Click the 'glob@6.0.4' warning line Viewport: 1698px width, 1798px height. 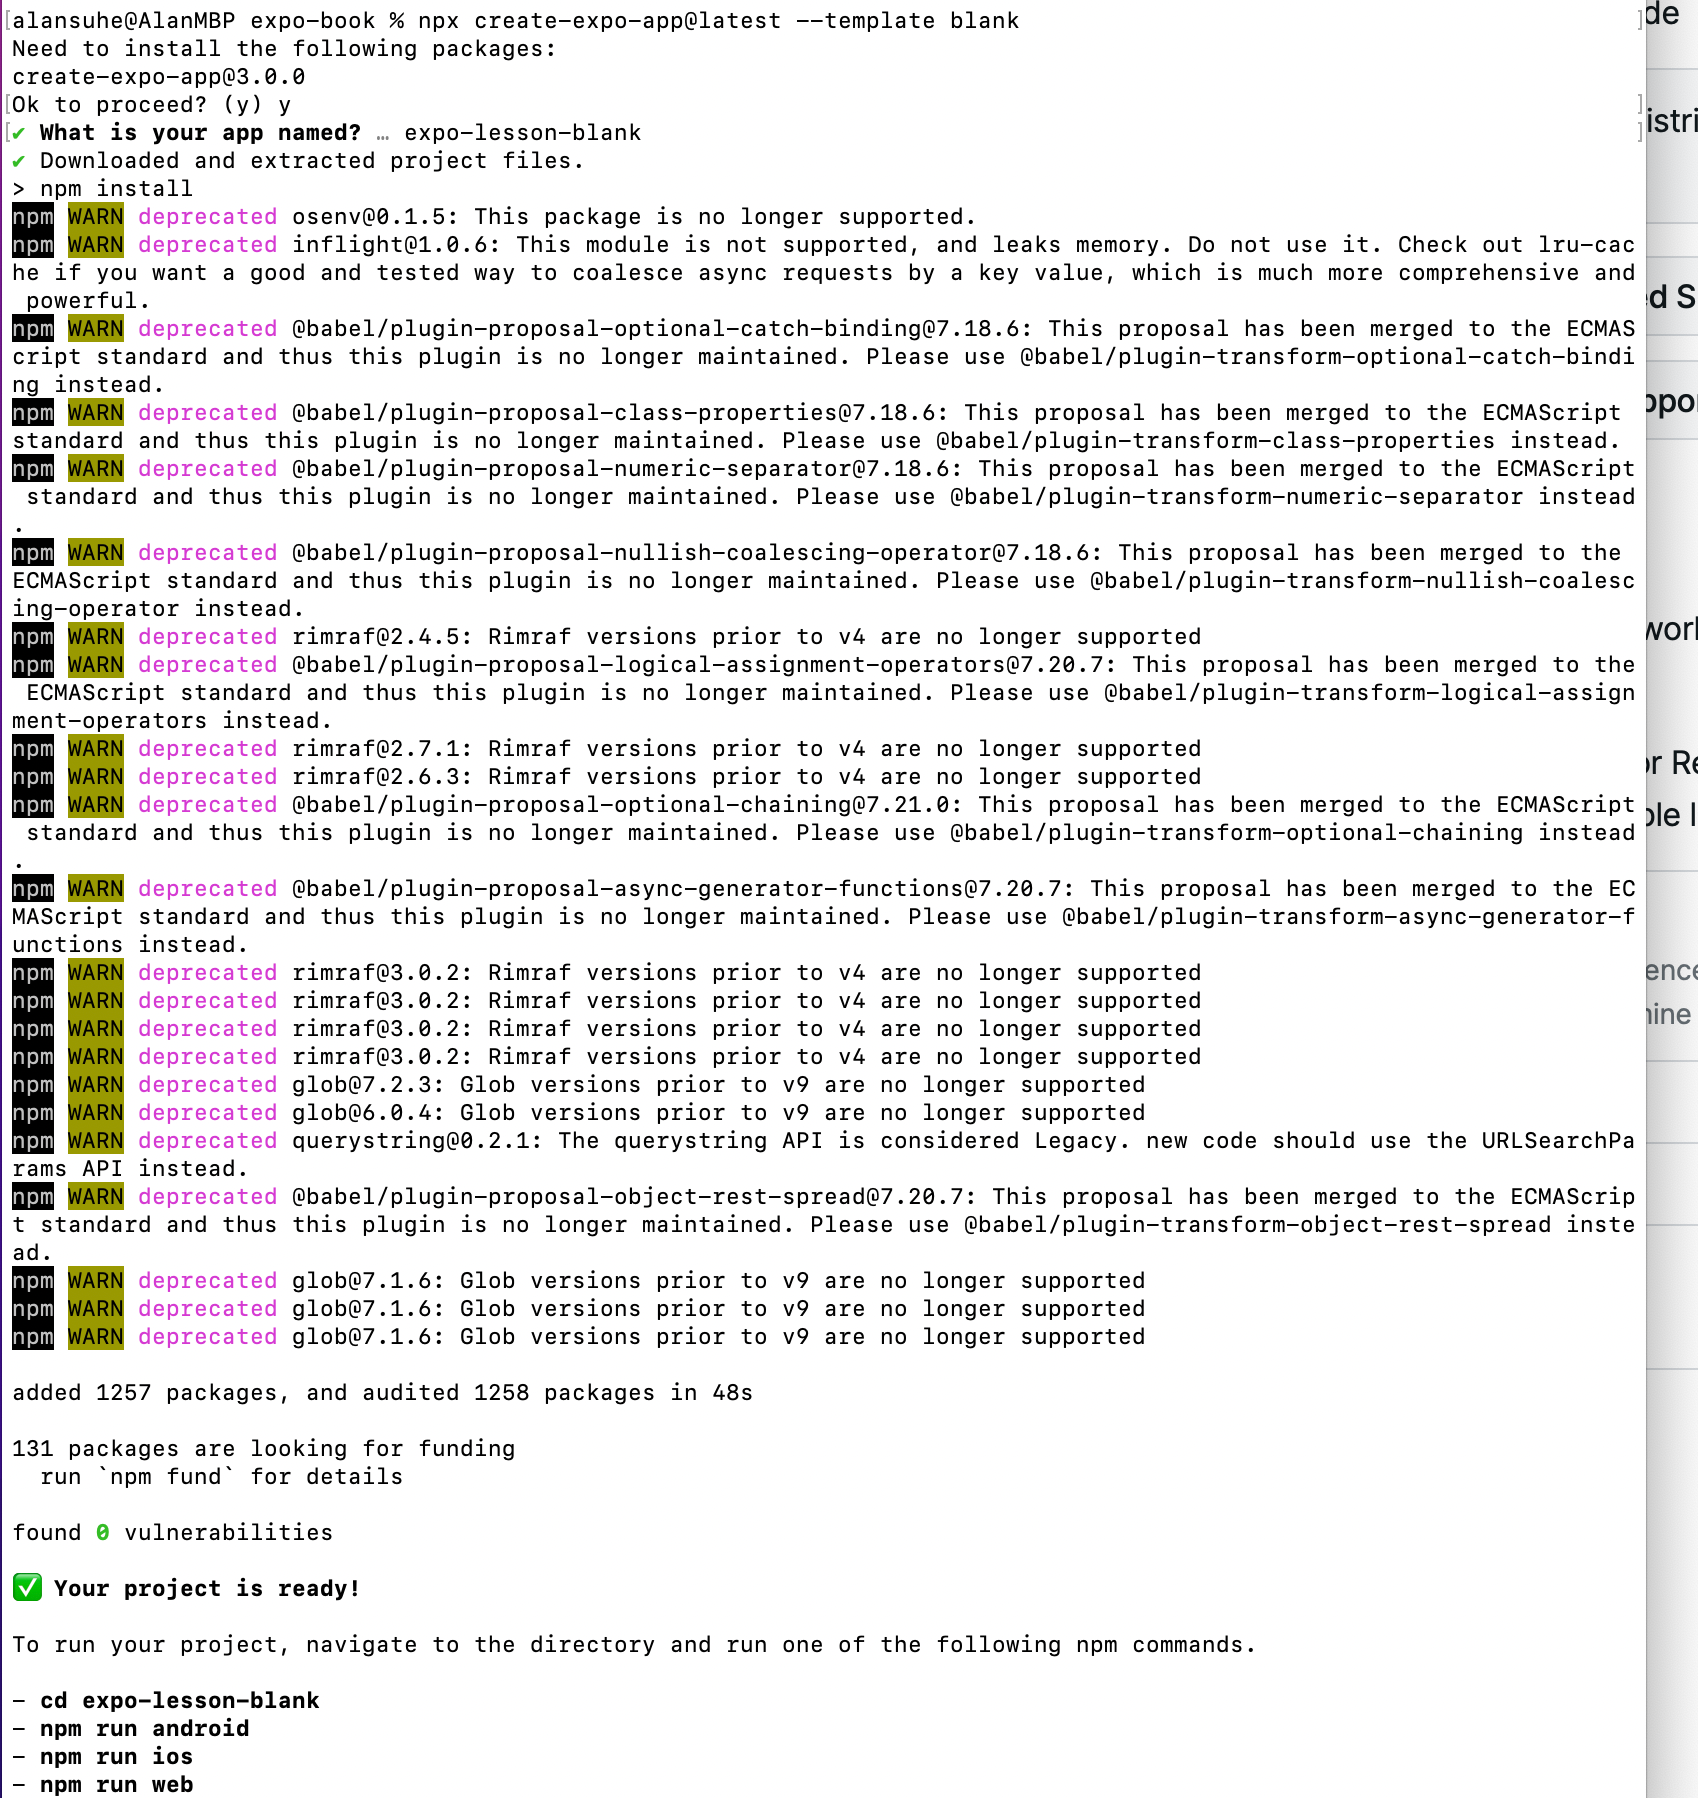[x=579, y=1113]
